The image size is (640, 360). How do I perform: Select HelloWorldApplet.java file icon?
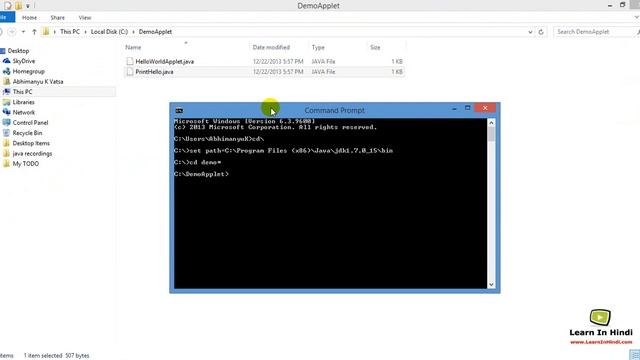(130, 61)
